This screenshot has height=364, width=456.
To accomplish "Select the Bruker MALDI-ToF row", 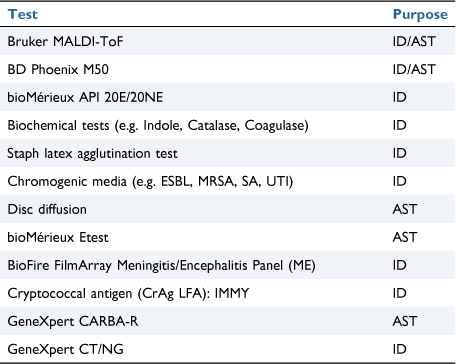I will (228, 41).
